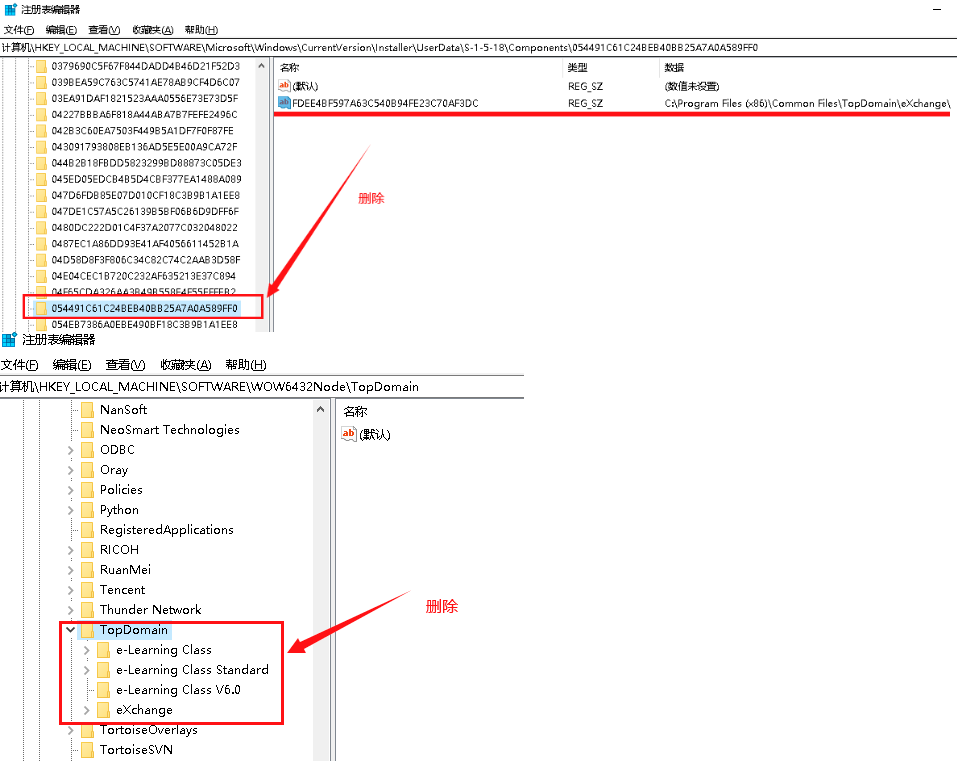
Task: Open 帮助(H) menu in lower registry editor
Action: 246,365
